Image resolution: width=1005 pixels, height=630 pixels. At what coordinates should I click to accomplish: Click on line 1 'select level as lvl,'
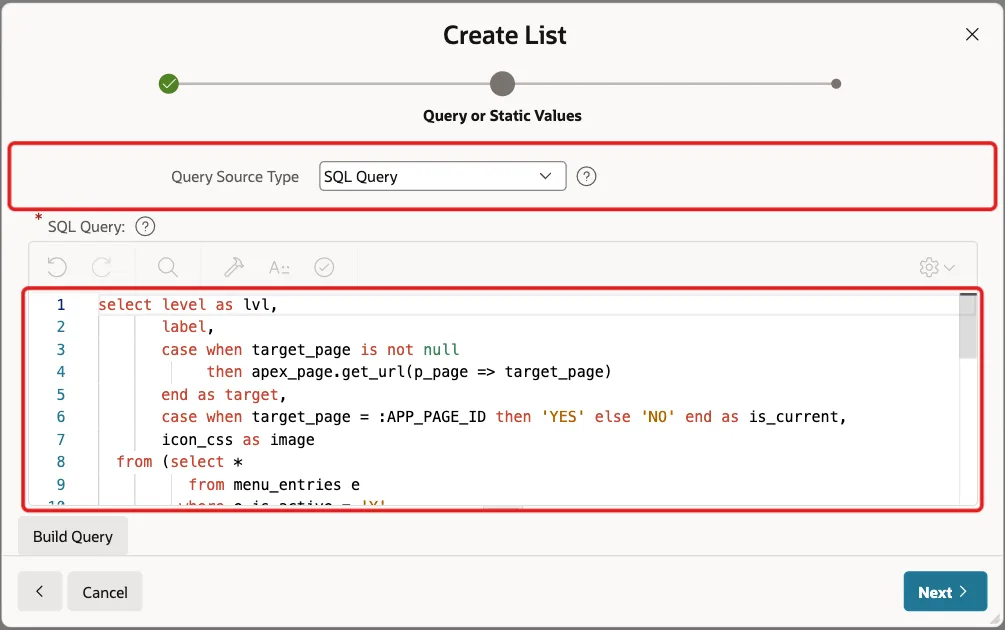tap(187, 304)
